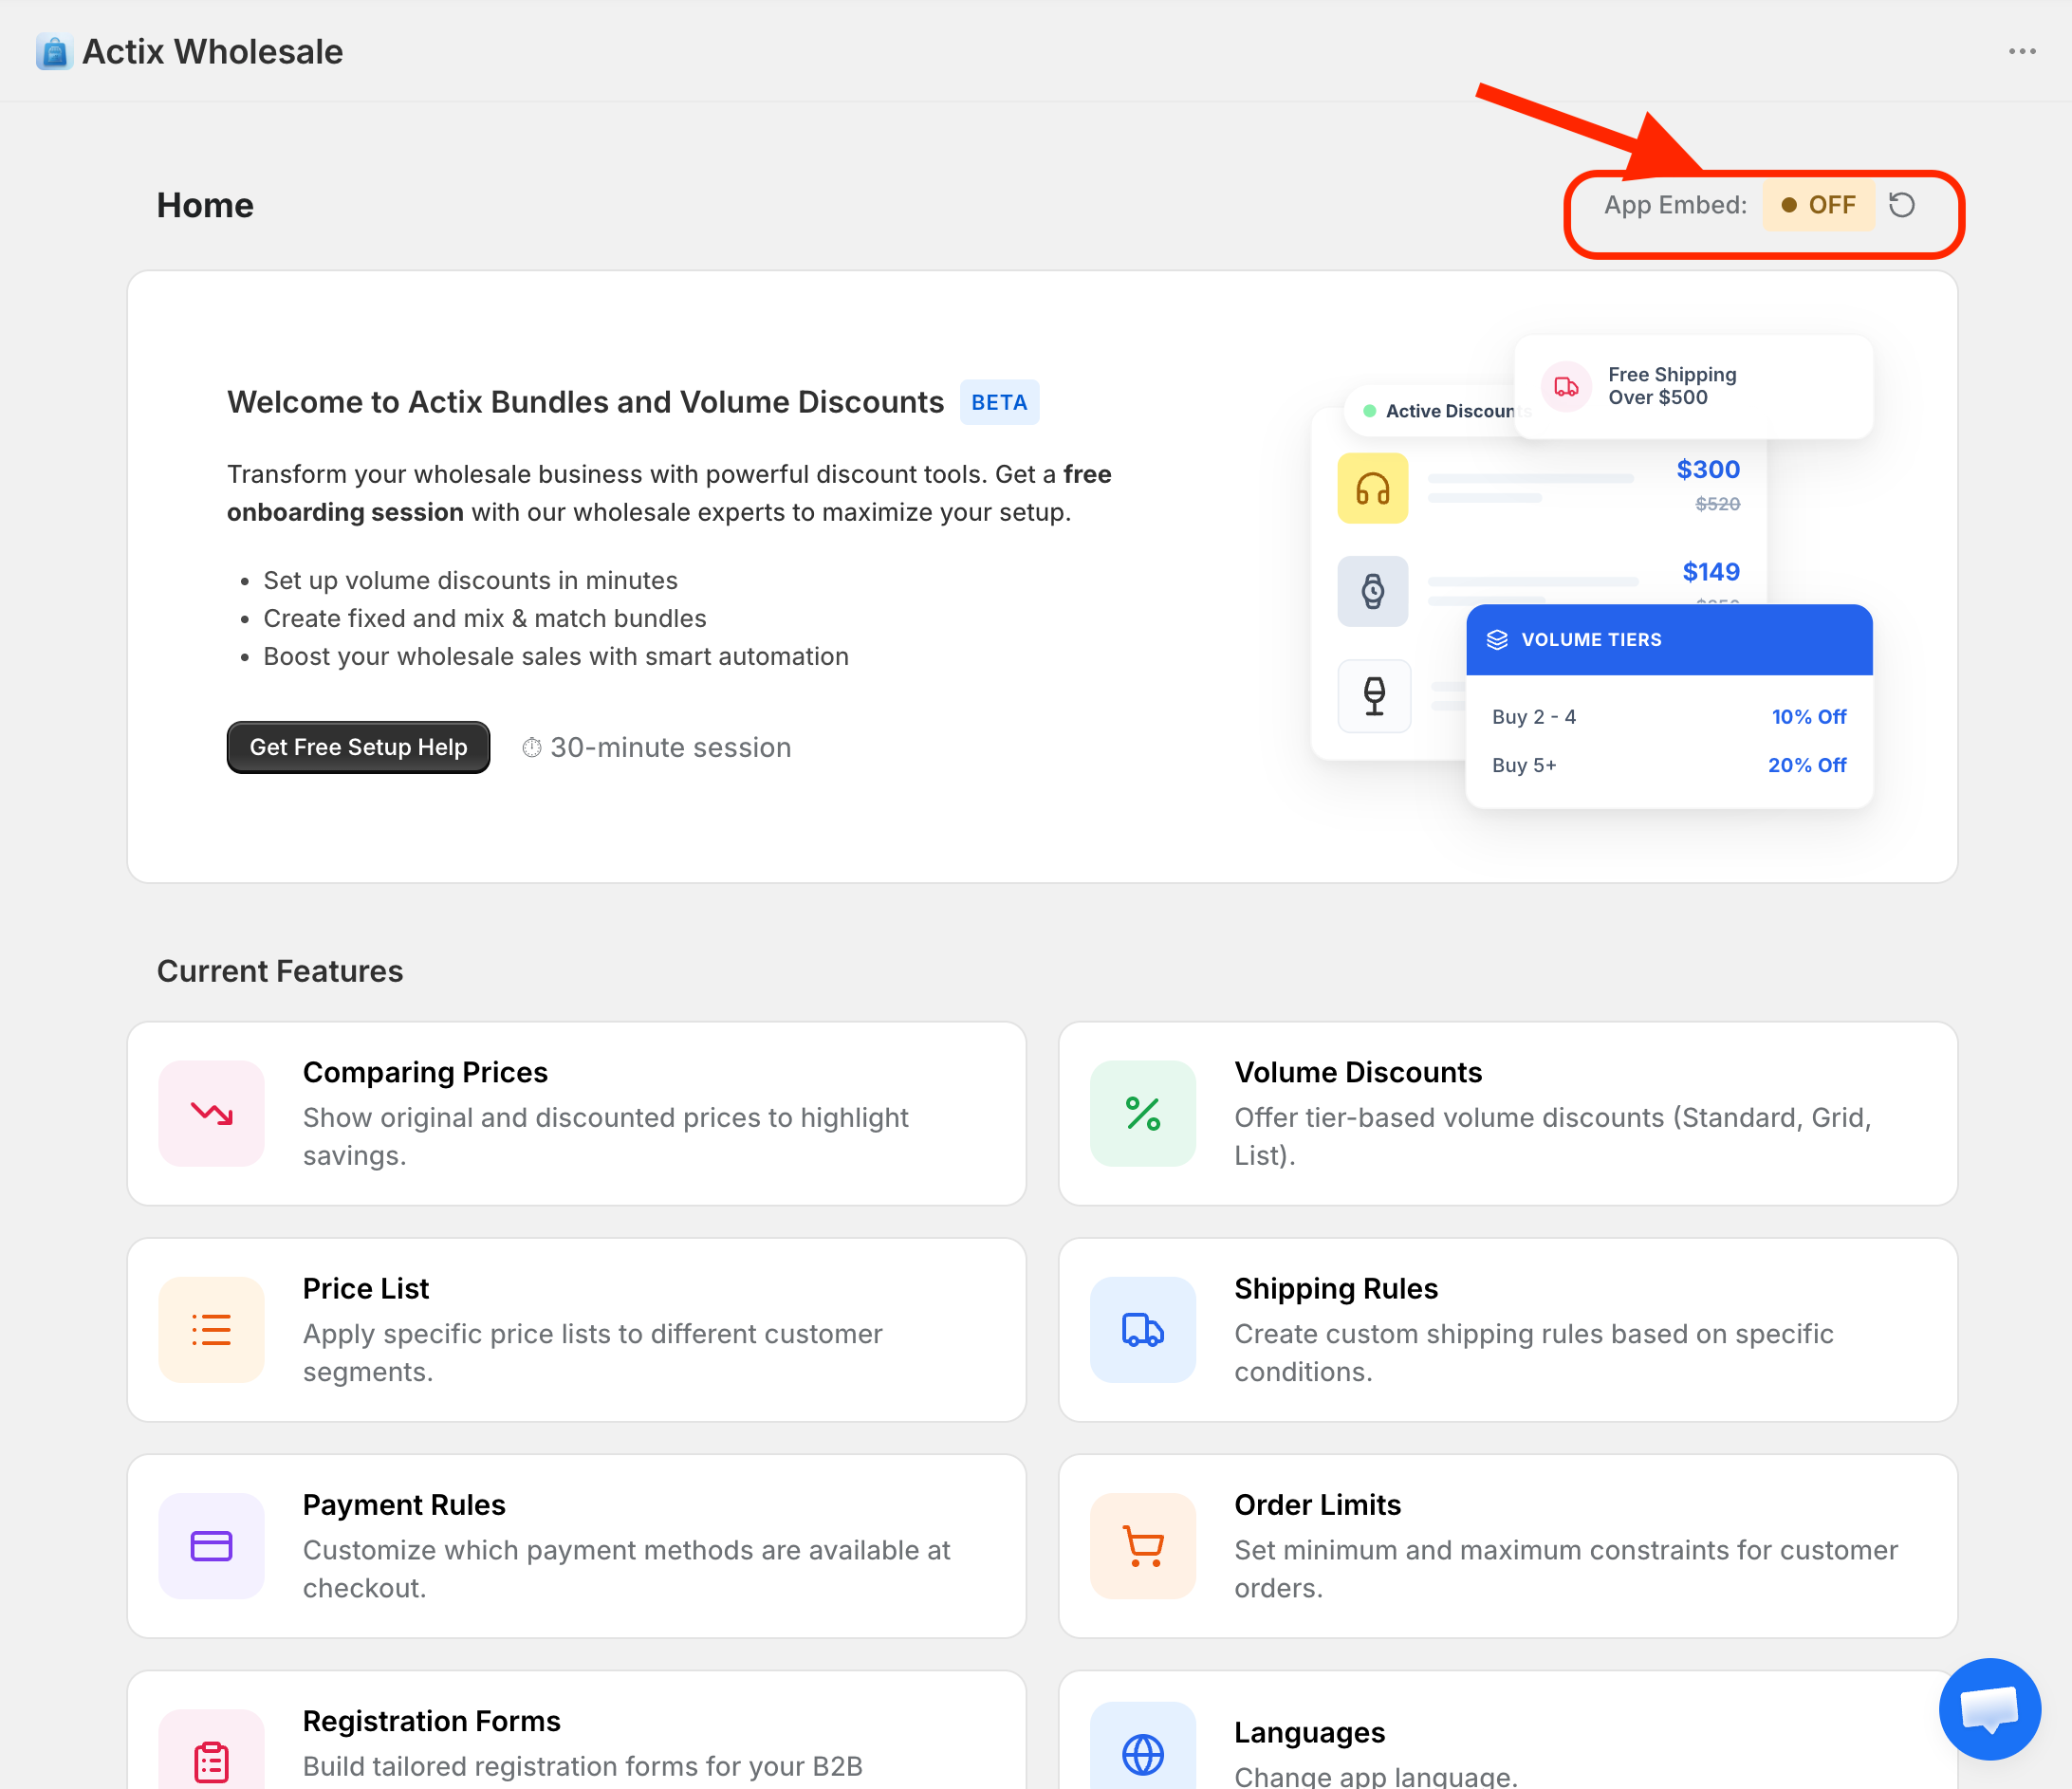This screenshot has width=2072, height=1789.
Task: Click the Shipping Rules truck icon
Action: point(1142,1329)
